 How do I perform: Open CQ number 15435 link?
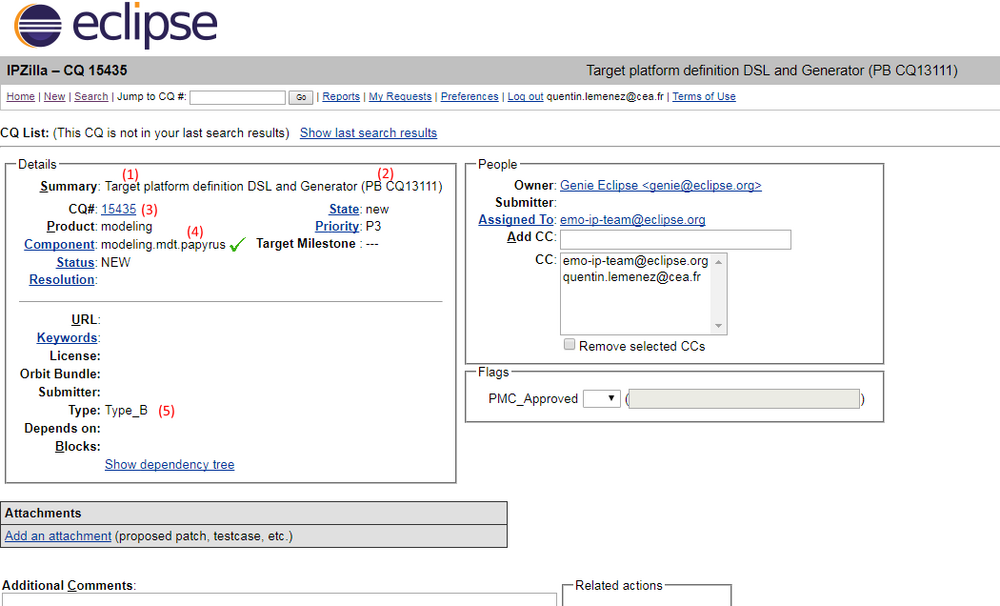tap(119, 209)
